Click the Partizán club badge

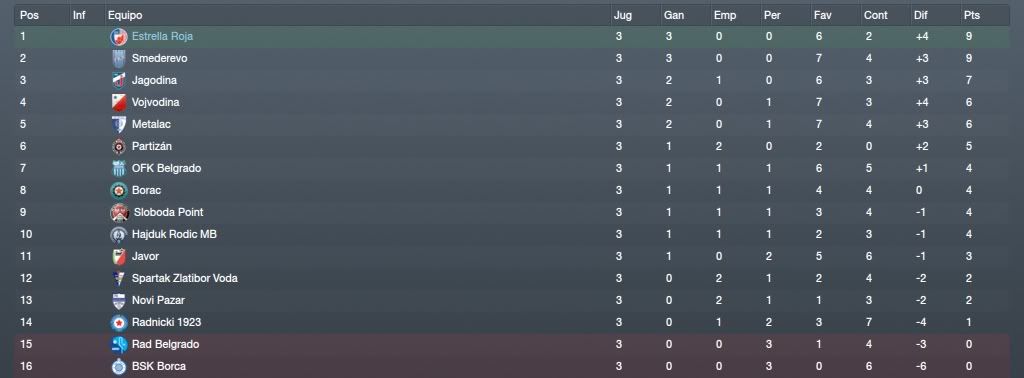pos(118,146)
